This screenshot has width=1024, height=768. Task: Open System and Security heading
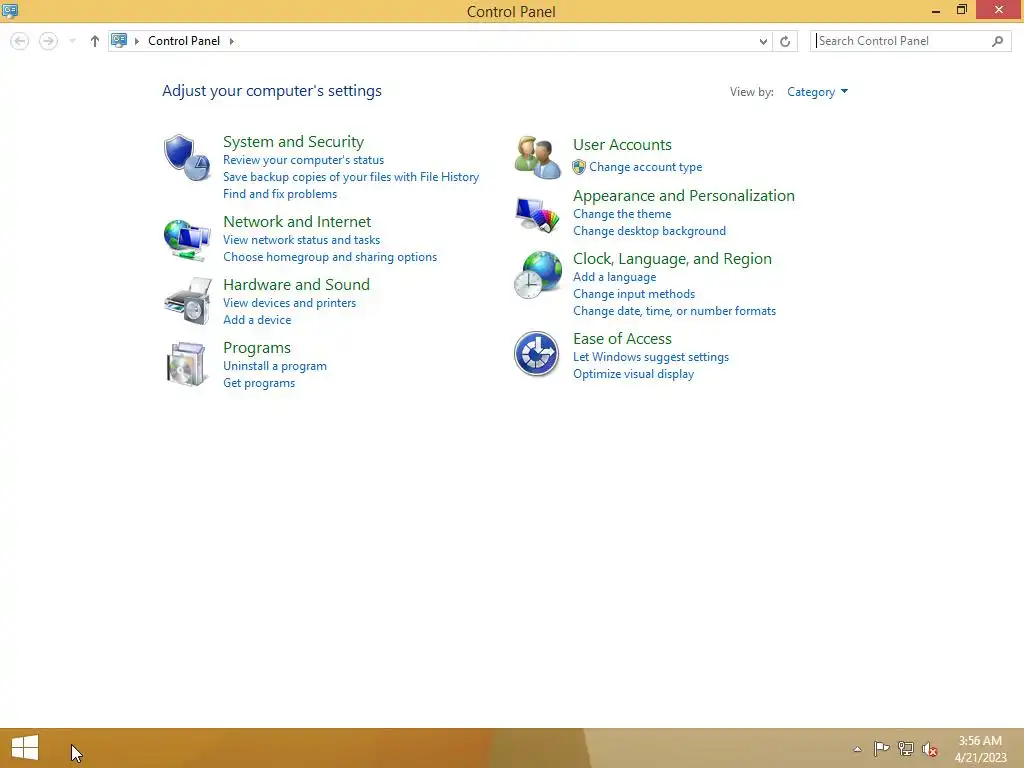(x=293, y=142)
